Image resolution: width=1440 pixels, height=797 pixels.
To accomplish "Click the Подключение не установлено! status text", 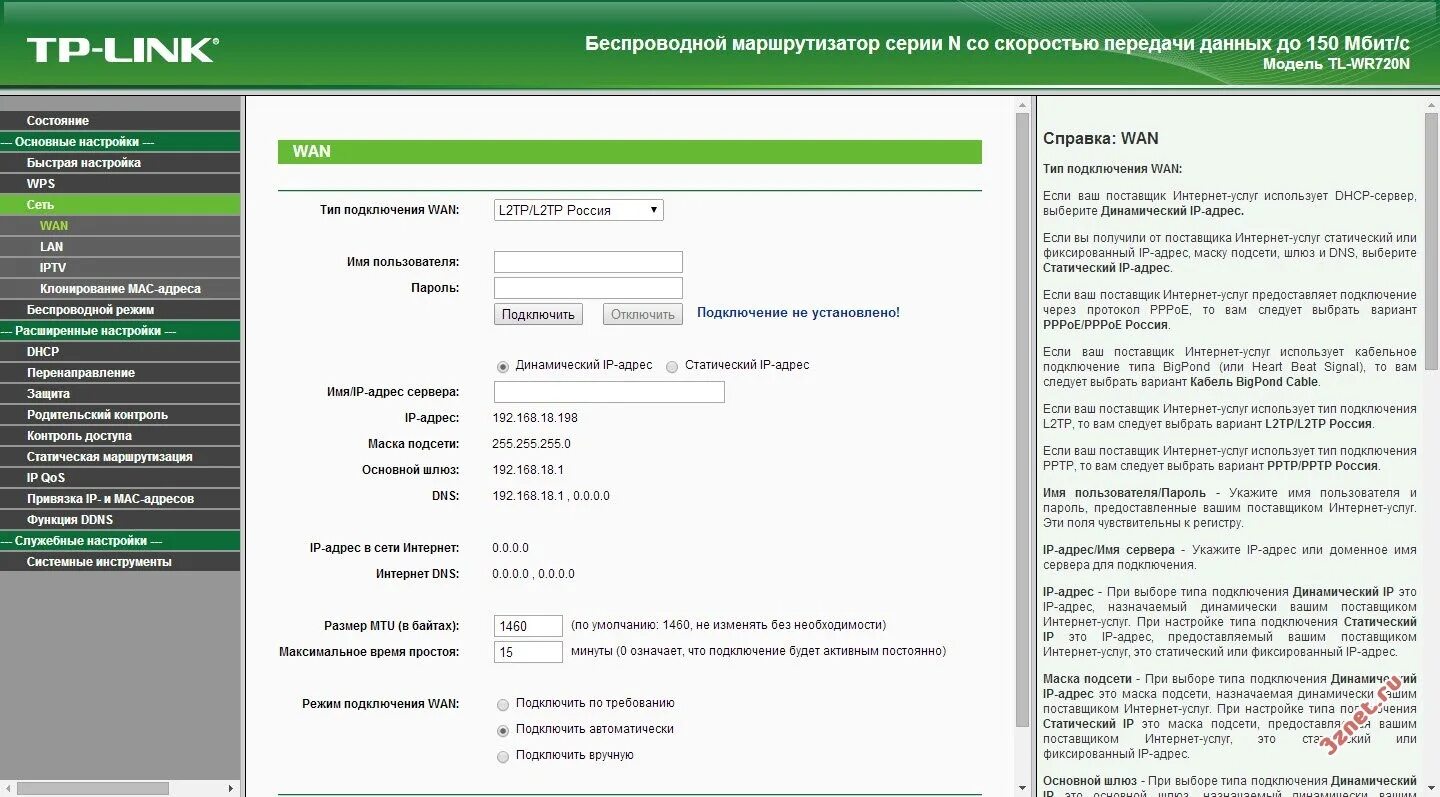I will [798, 313].
